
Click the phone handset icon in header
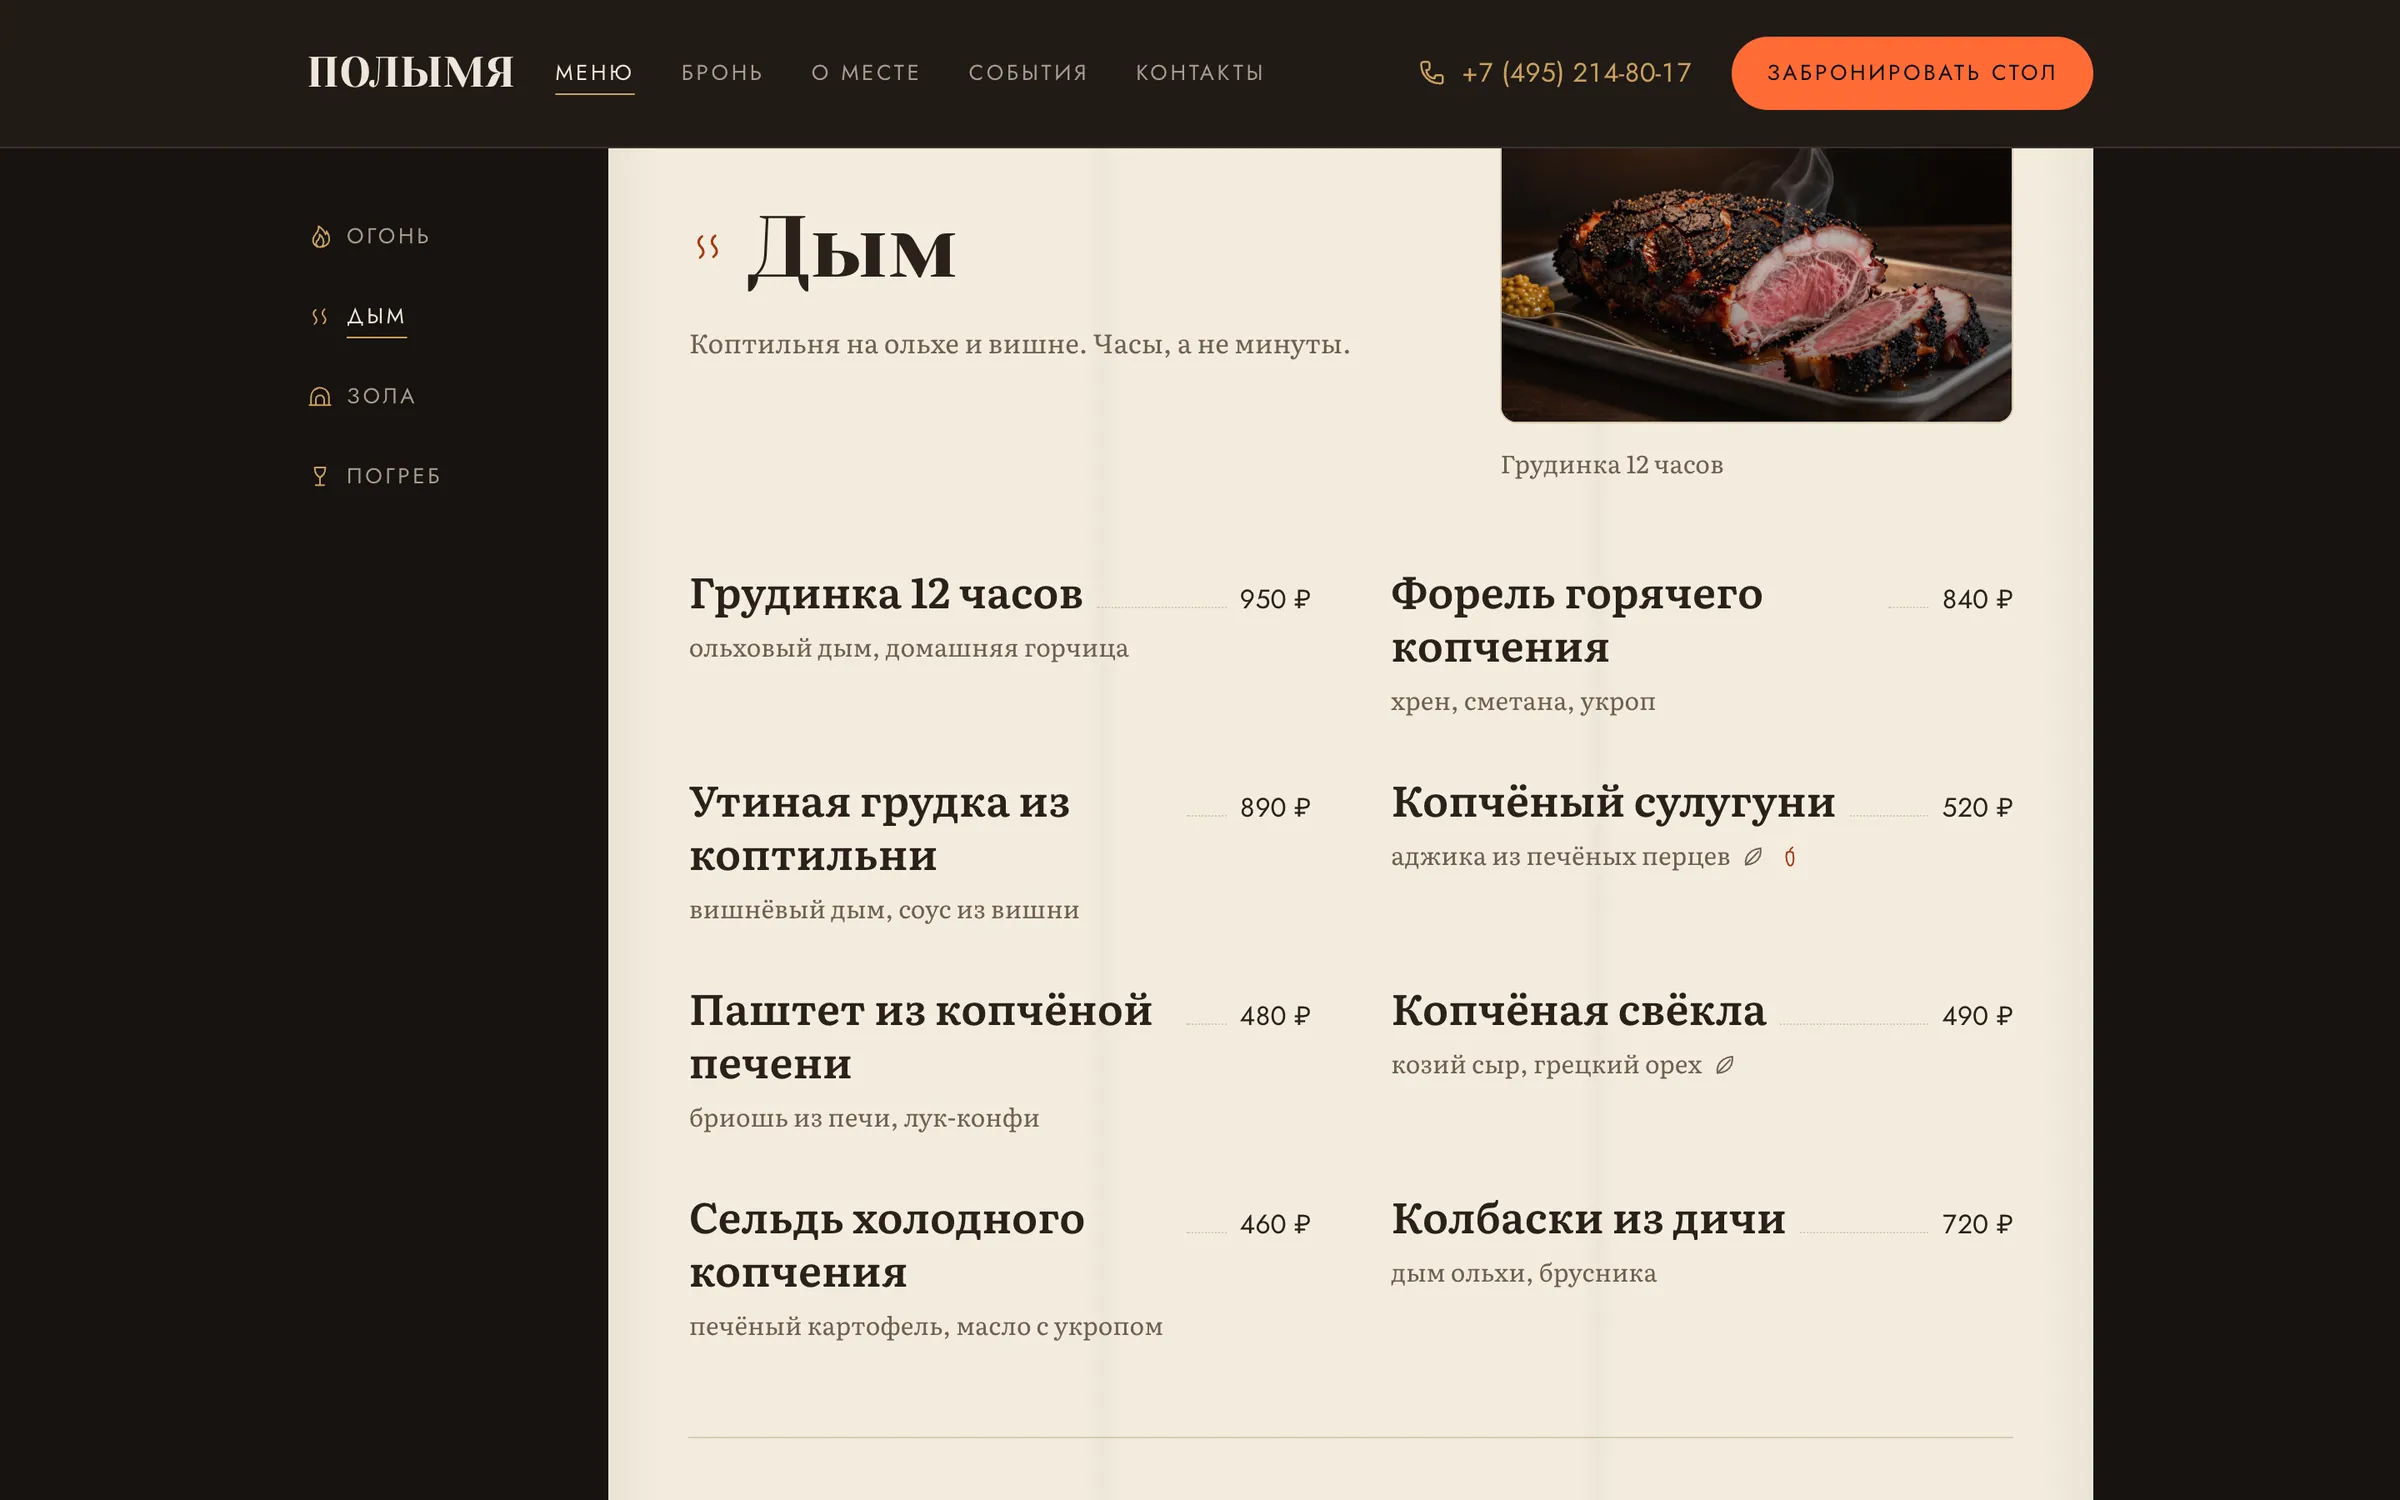[x=1432, y=73]
